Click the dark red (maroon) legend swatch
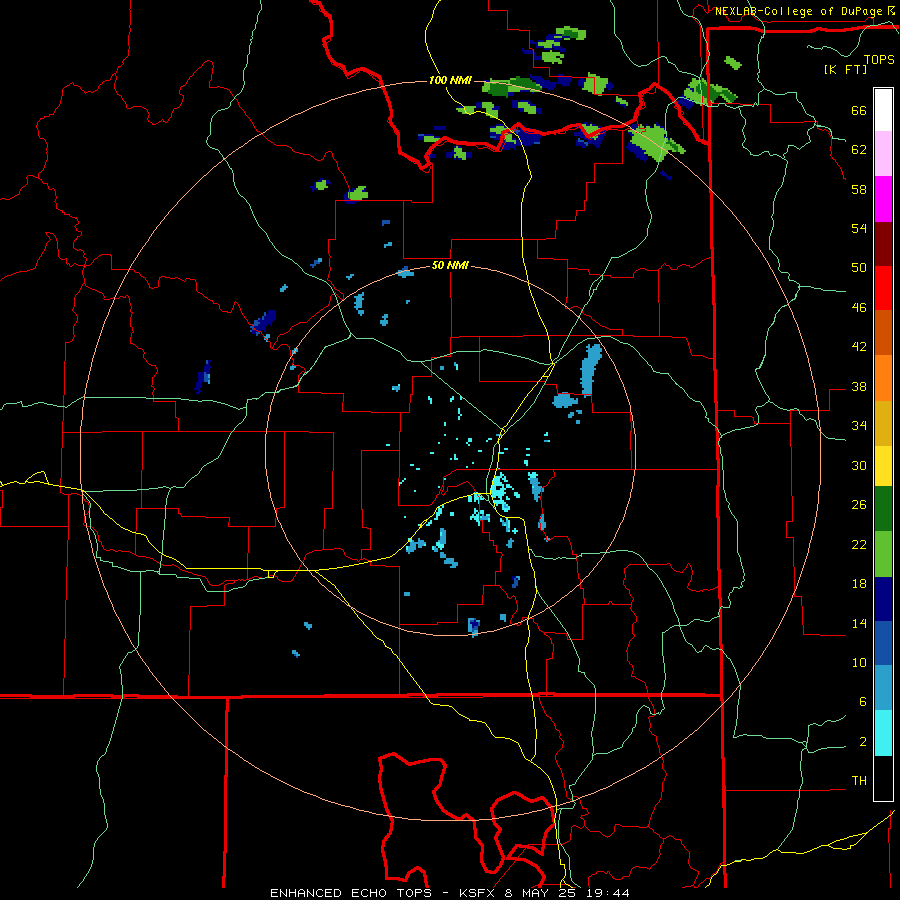The height and width of the screenshot is (900, 900). [x=883, y=243]
